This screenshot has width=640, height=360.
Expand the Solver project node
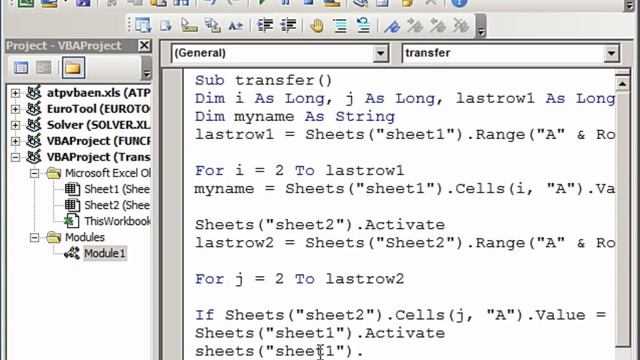click(15, 125)
